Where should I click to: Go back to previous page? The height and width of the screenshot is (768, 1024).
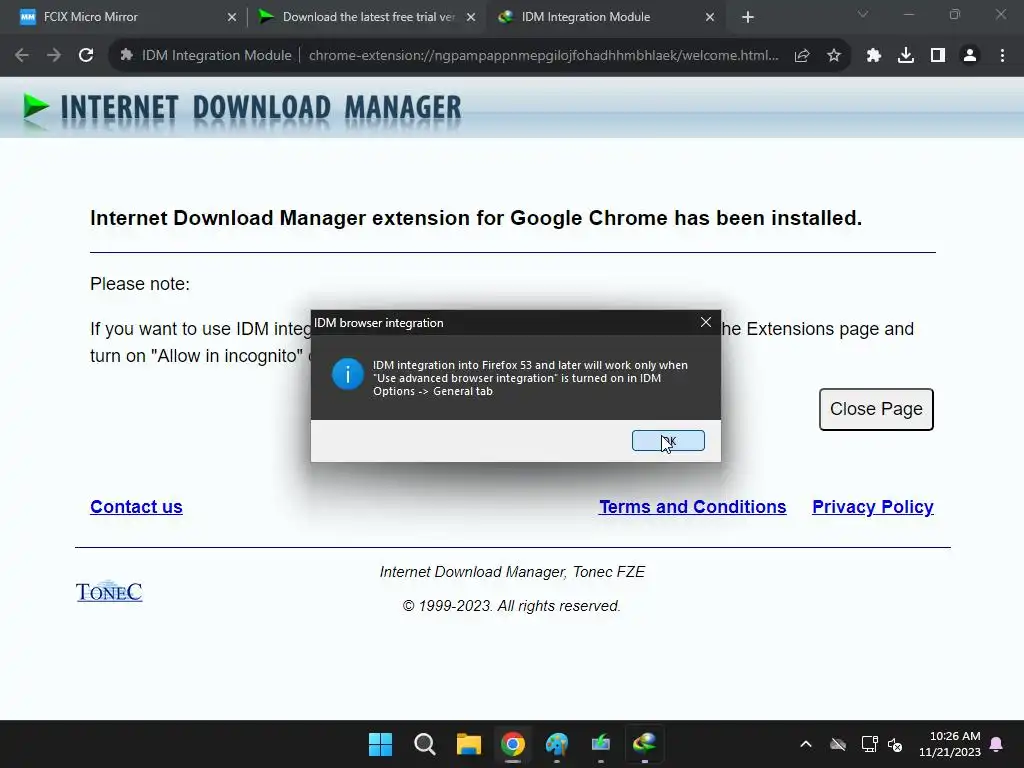tap(22, 56)
